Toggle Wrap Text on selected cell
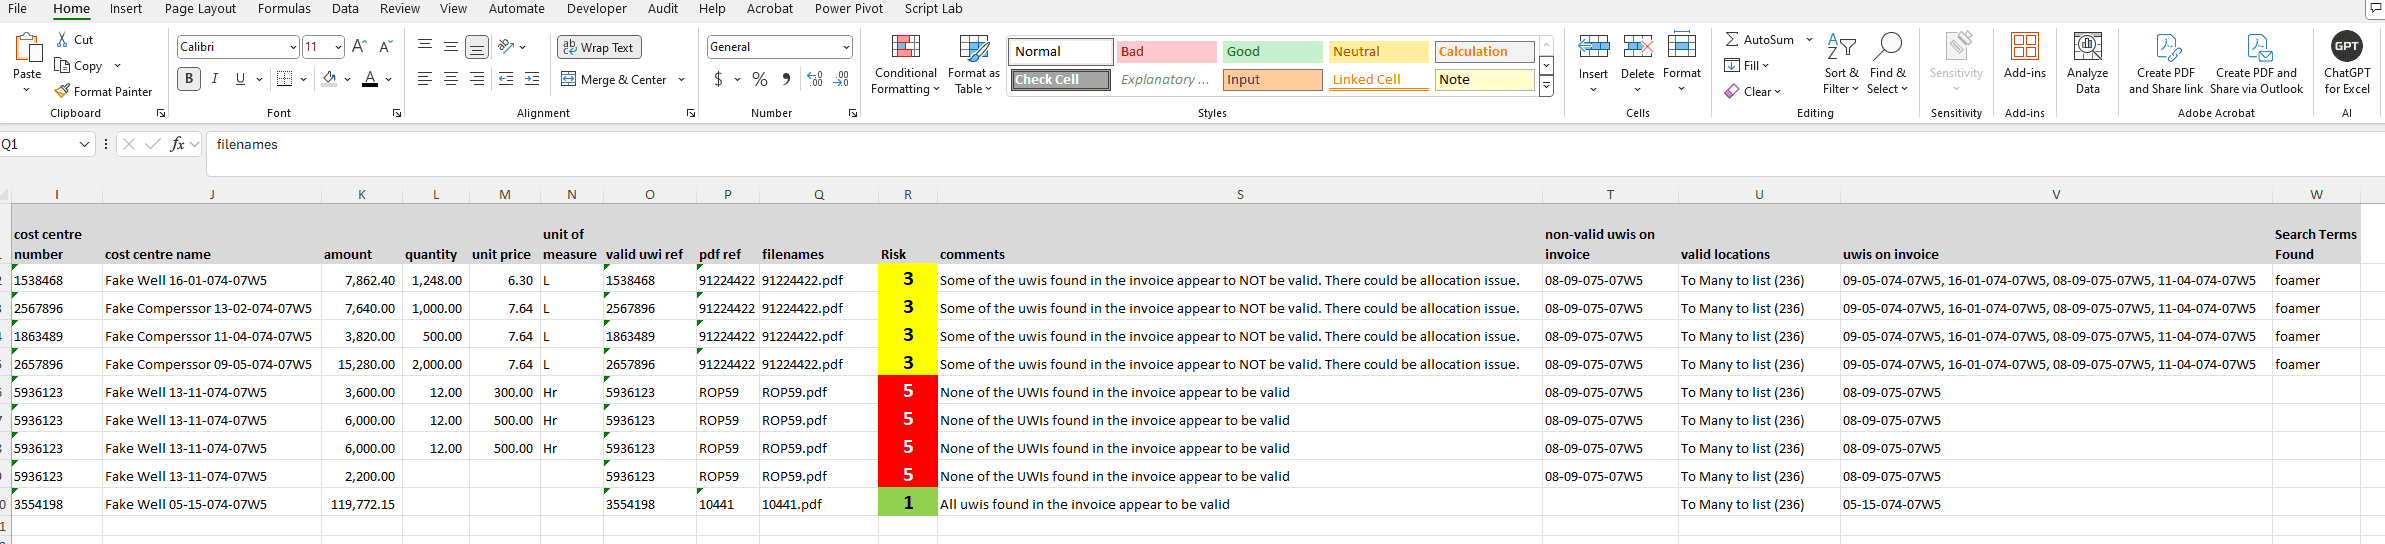Image resolution: width=2385 pixels, height=544 pixels. tap(598, 47)
